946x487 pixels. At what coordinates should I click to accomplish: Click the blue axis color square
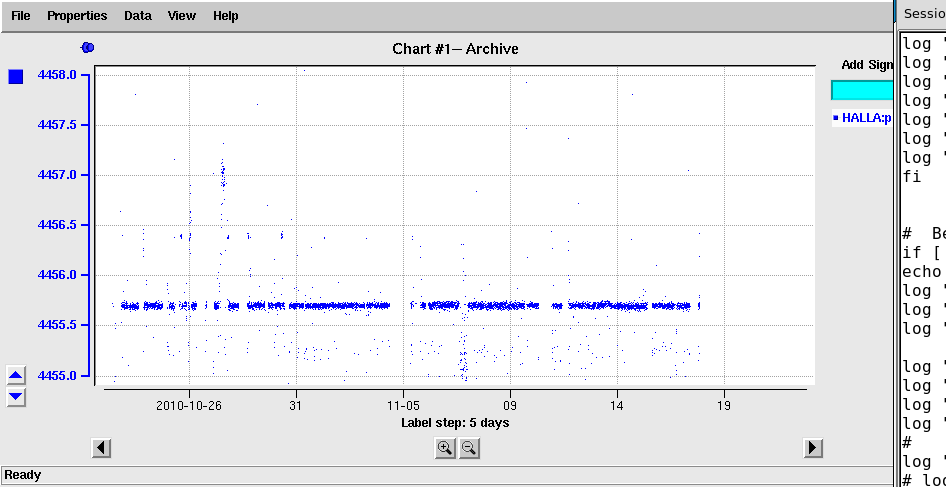coord(16,77)
